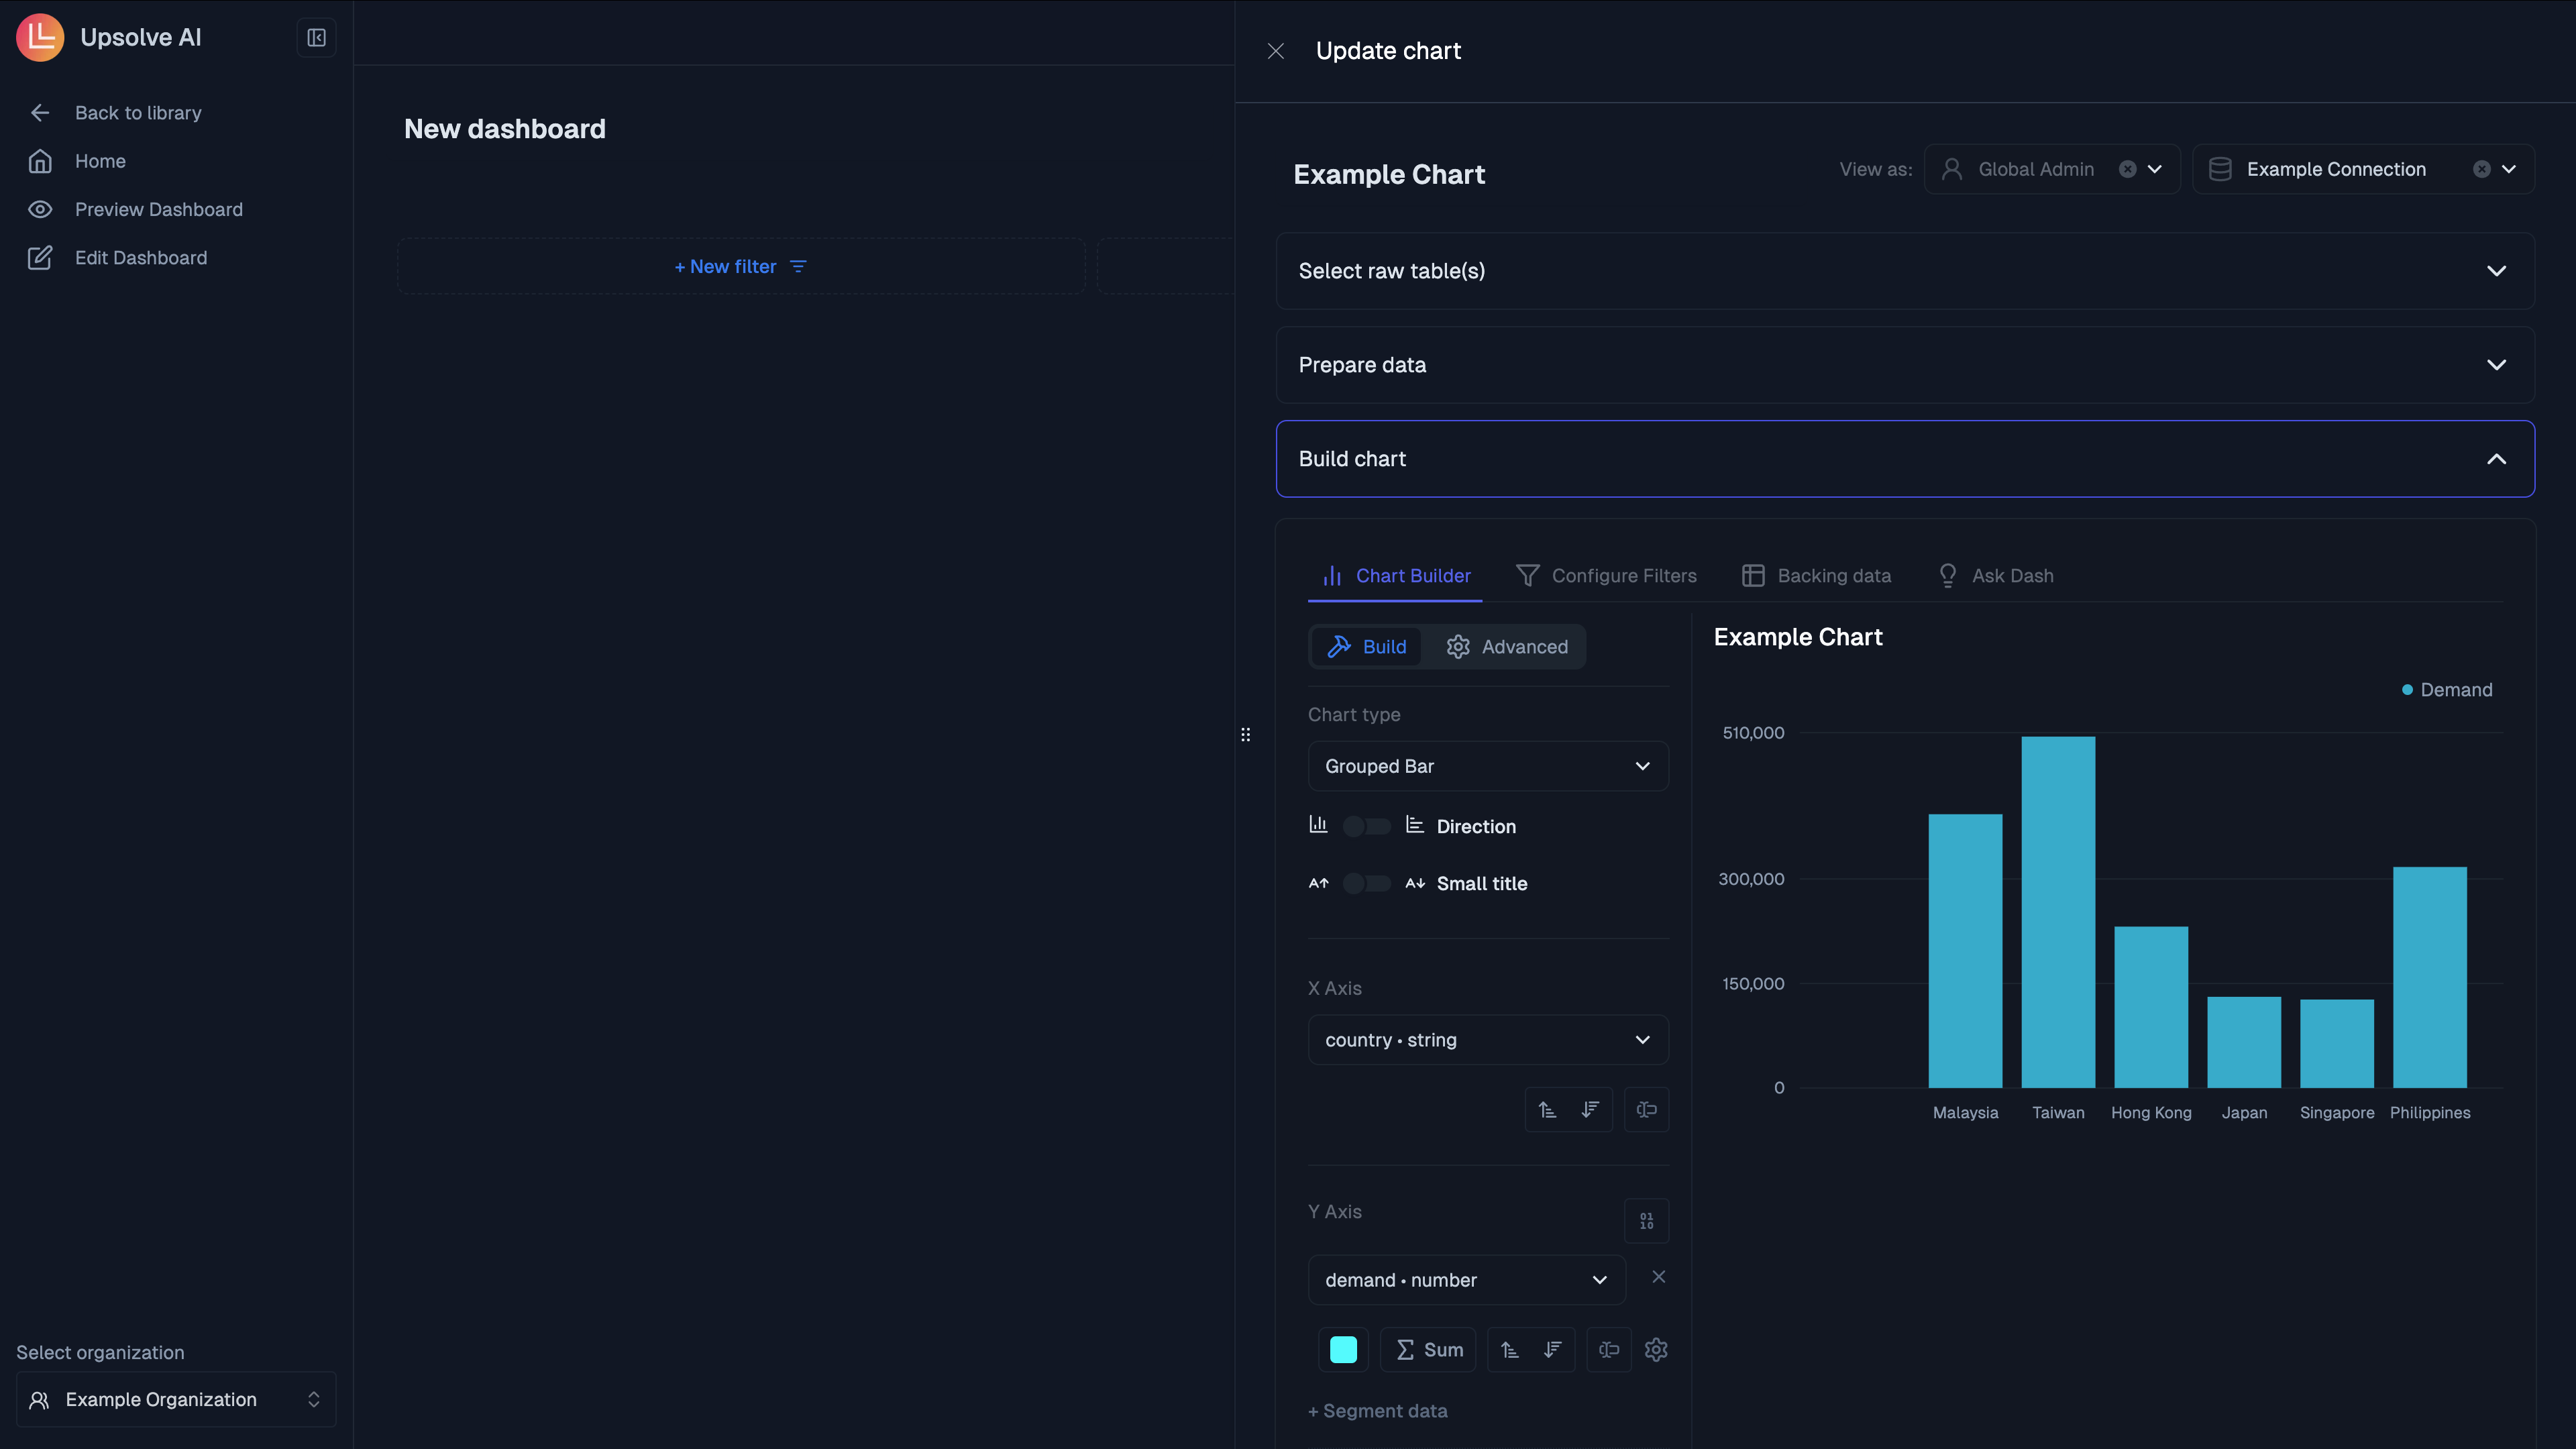
Task: Open the Grouped Bar chart type dropdown
Action: [x=1487, y=766]
